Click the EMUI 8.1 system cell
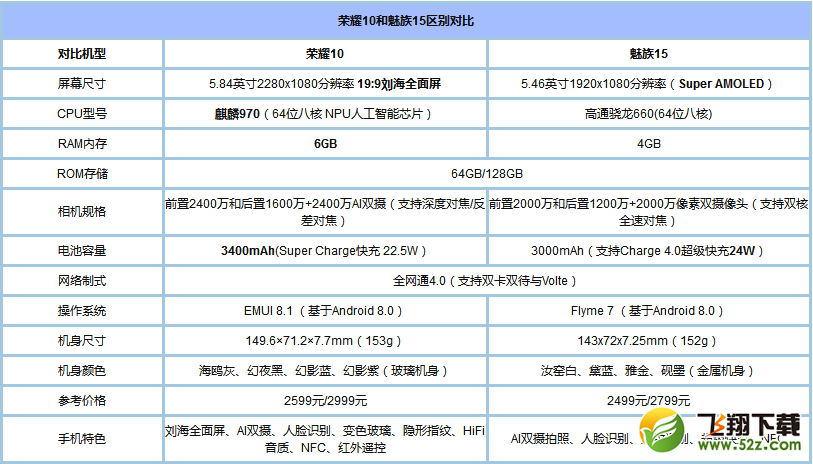Screen dimensions: 813x464 click(325, 311)
